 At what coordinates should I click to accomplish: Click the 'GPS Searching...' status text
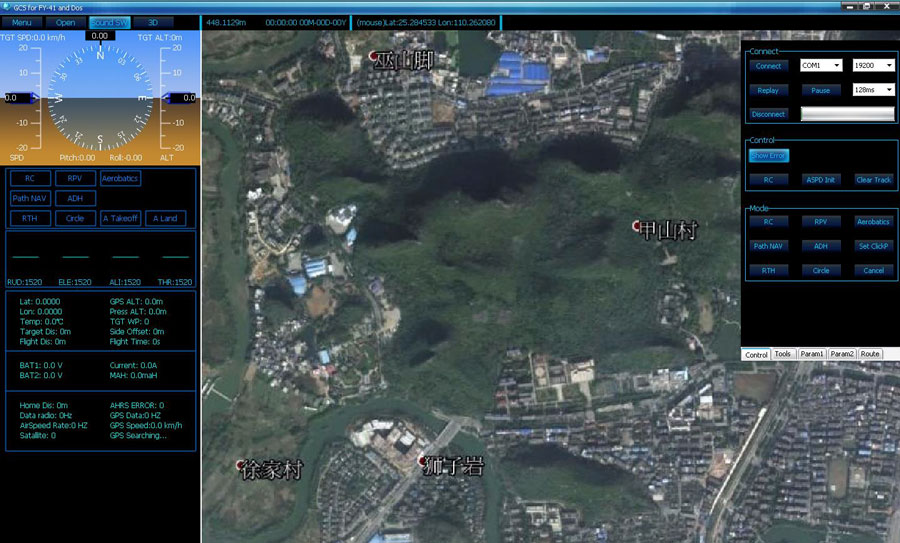(x=138, y=436)
